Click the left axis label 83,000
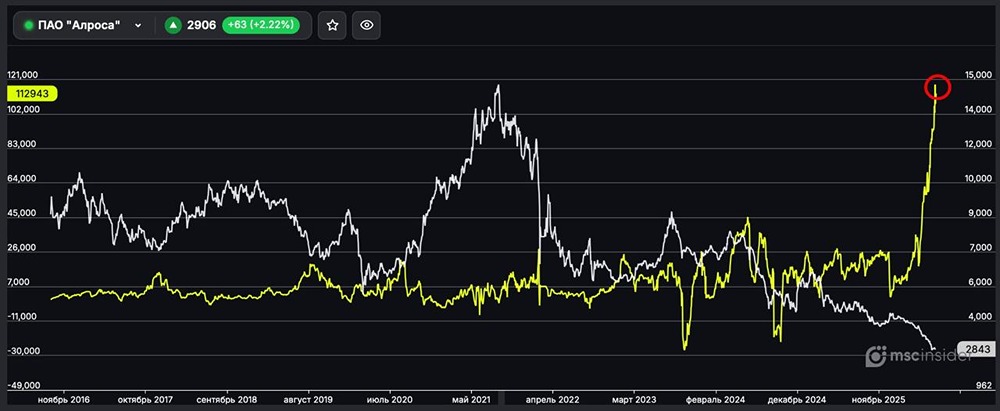Viewport: 1000px width, 411px height. click(x=23, y=144)
